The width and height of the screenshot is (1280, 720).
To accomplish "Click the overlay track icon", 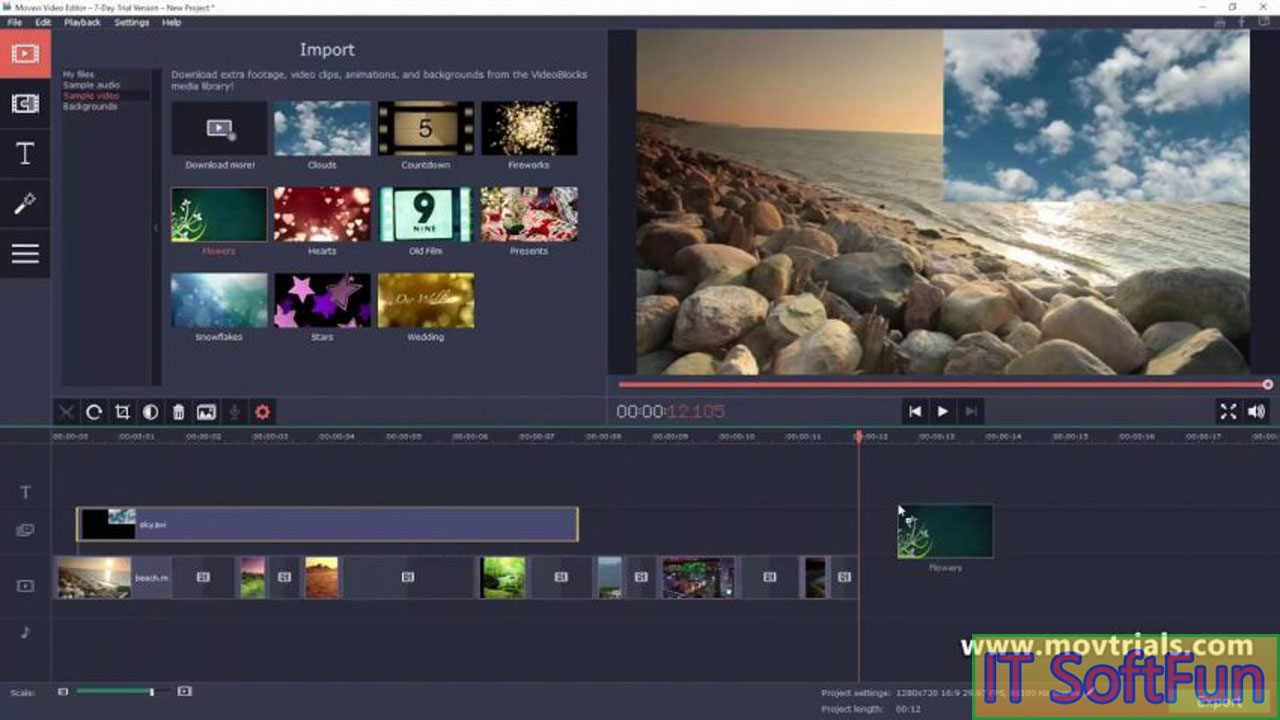I will [x=26, y=531].
